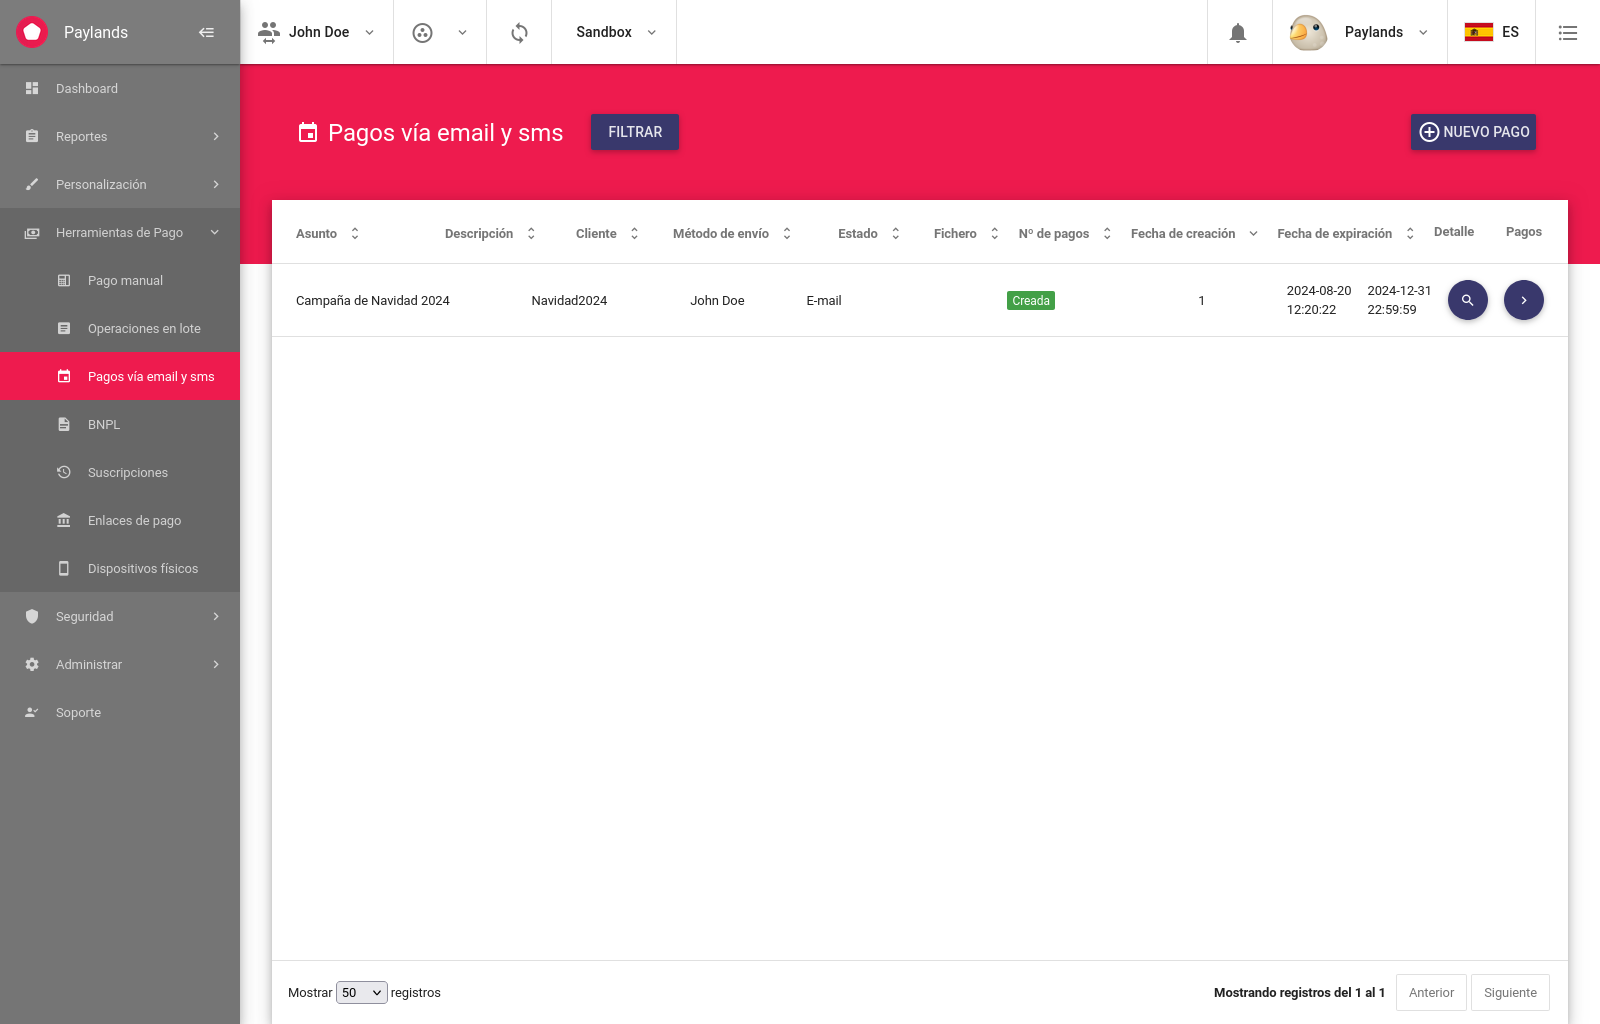This screenshot has height=1024, width=1600.
Task: Open the services dropdown chevron in top bar
Action: [x=462, y=33]
